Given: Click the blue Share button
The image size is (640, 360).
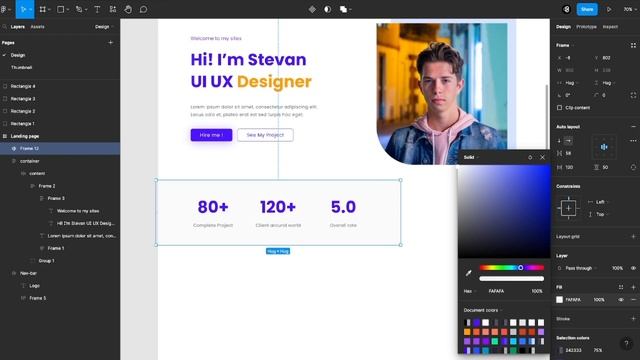Looking at the screenshot, I should (587, 9).
